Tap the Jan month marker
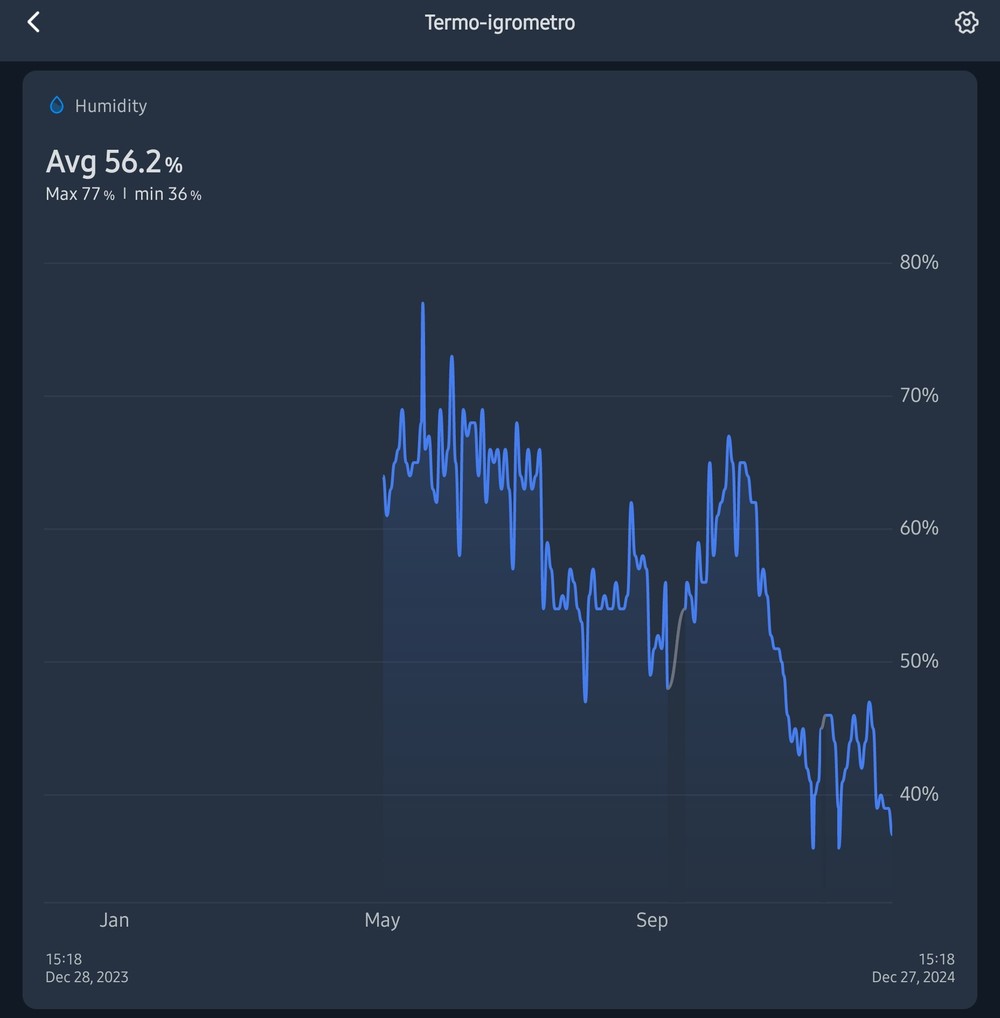 (x=114, y=920)
